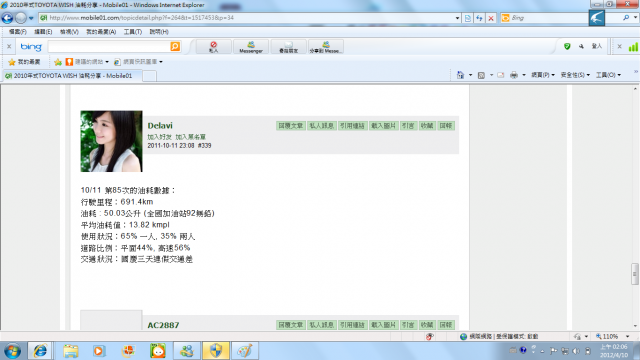Open the 工具(O) command bar menu
640x360 pixels.
608,75
